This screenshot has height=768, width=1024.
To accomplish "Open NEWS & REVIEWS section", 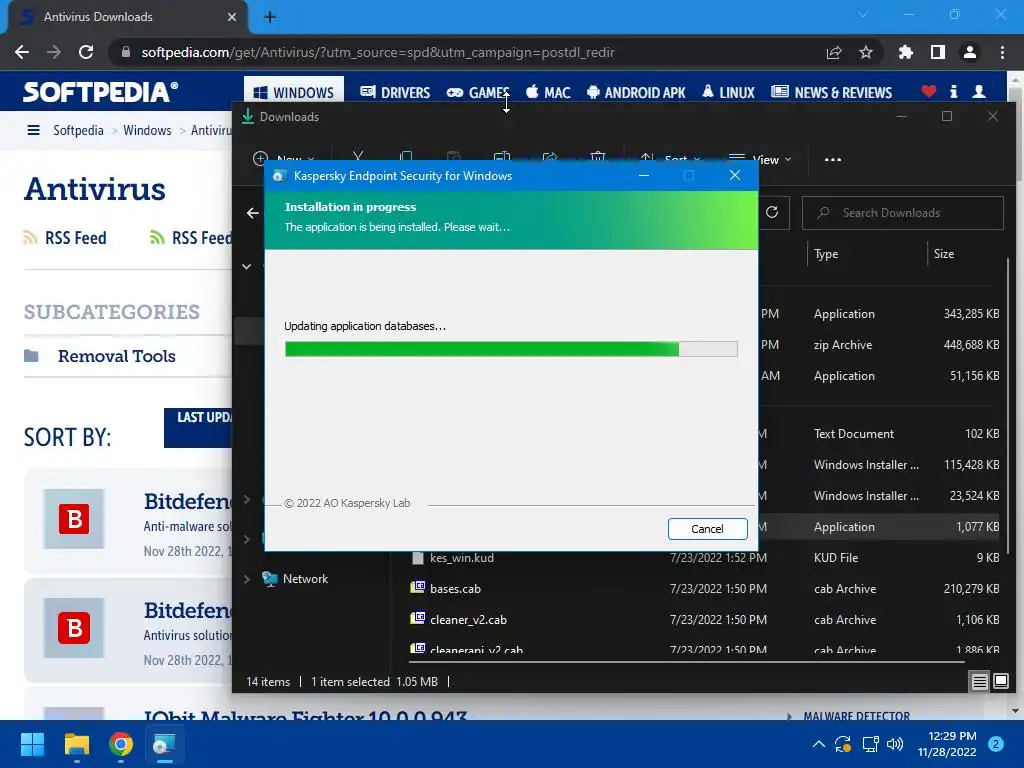I will tap(831, 92).
